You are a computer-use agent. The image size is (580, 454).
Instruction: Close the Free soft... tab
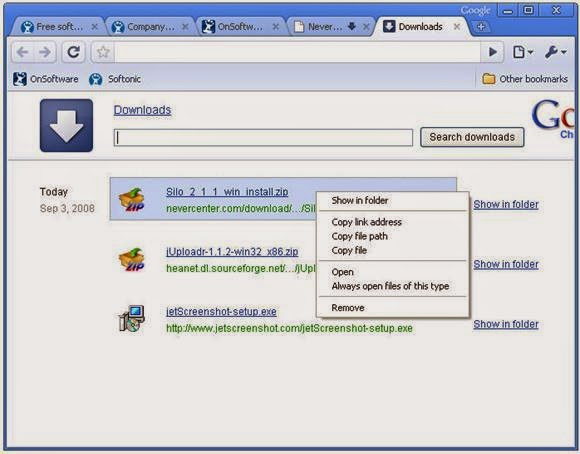click(95, 27)
